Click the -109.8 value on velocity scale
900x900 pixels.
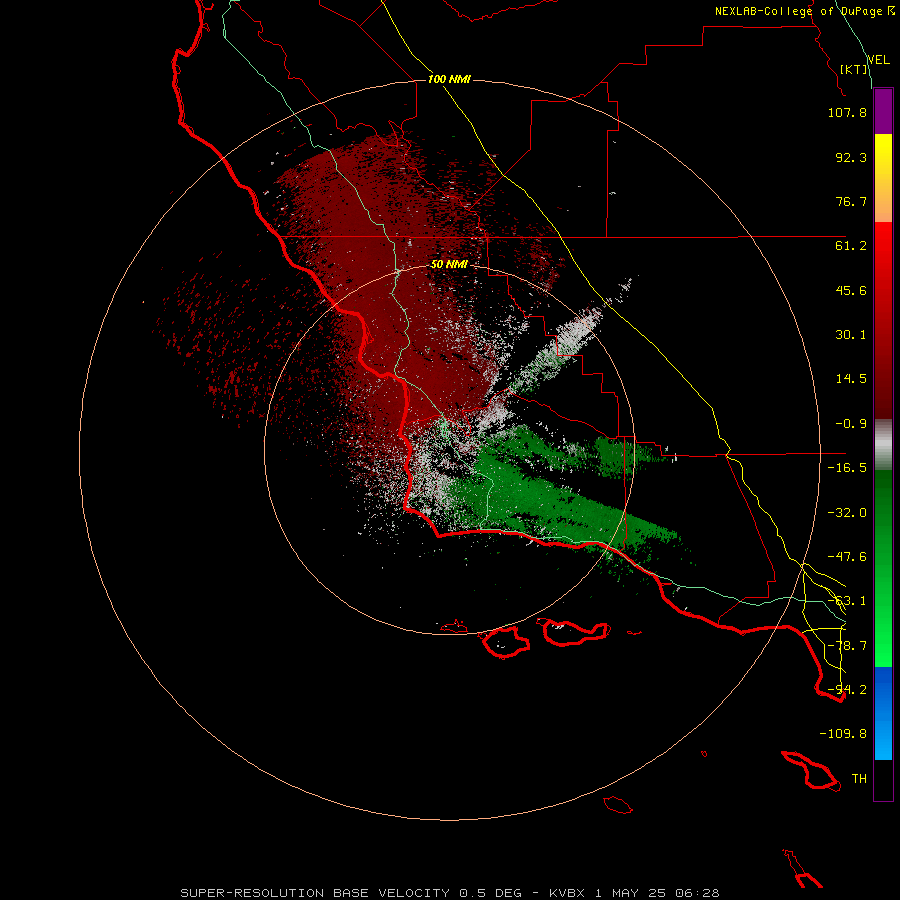[843, 734]
